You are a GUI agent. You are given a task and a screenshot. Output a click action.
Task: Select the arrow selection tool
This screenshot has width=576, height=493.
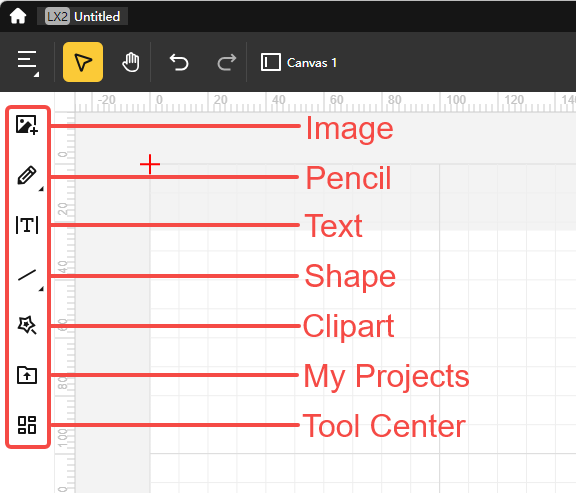point(83,62)
